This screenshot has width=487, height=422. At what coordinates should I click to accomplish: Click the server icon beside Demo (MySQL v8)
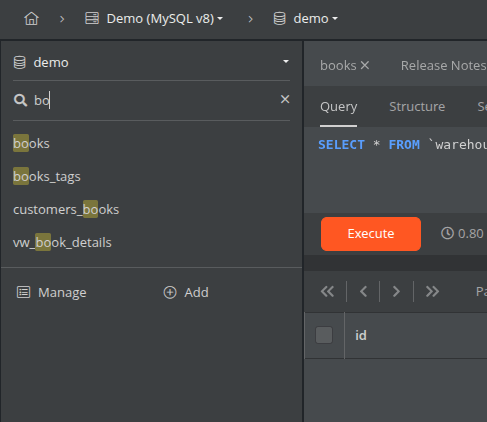pos(92,18)
